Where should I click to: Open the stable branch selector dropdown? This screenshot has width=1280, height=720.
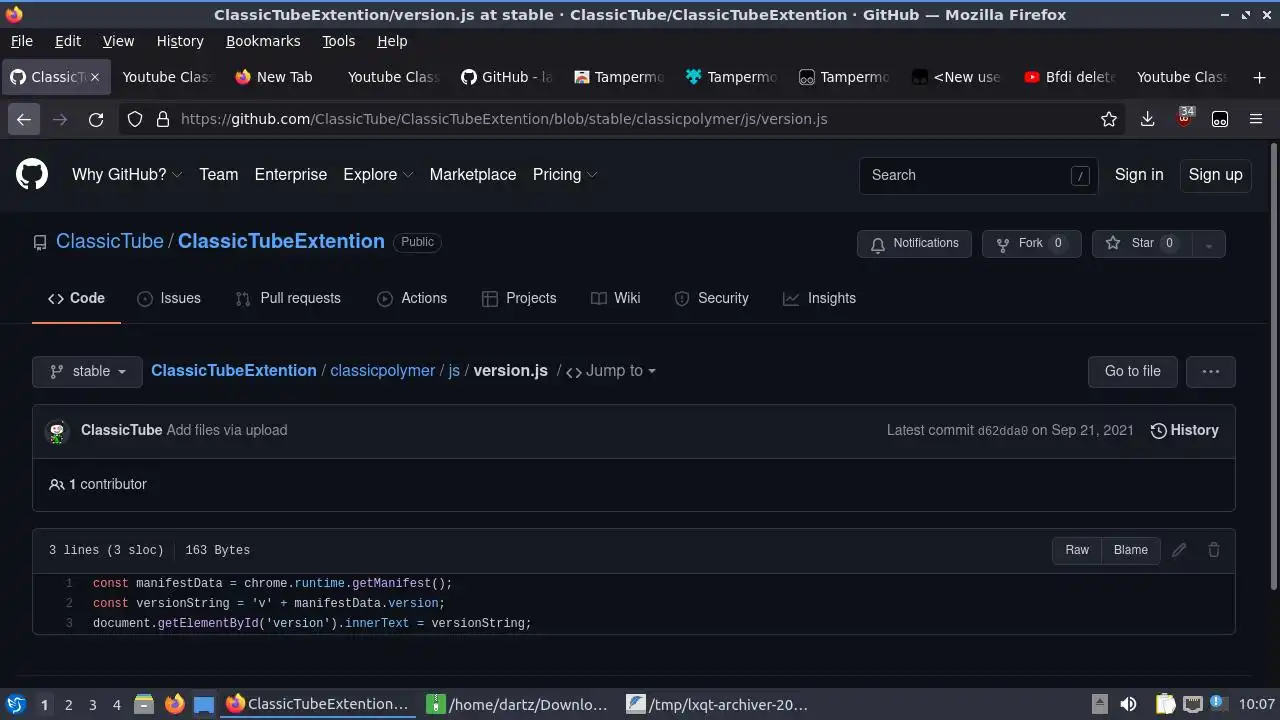tap(87, 371)
